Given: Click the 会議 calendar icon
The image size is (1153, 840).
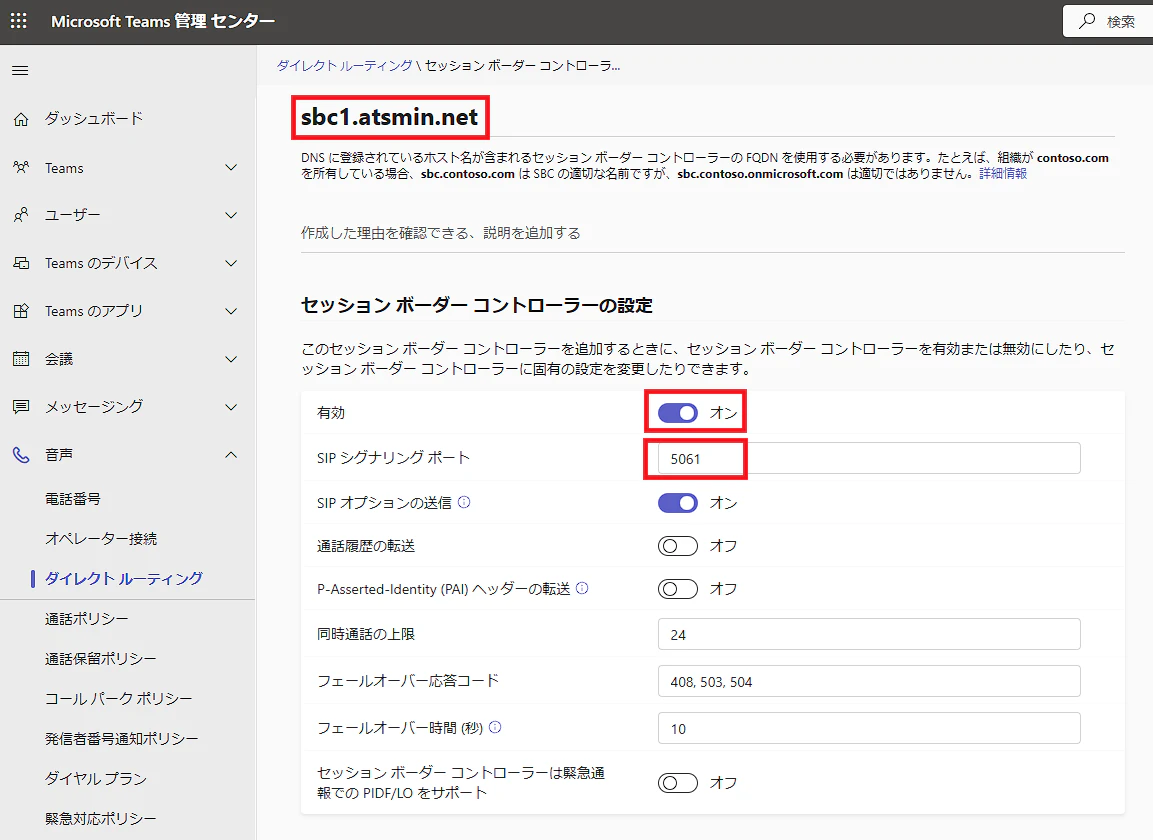Looking at the screenshot, I should pos(21,359).
